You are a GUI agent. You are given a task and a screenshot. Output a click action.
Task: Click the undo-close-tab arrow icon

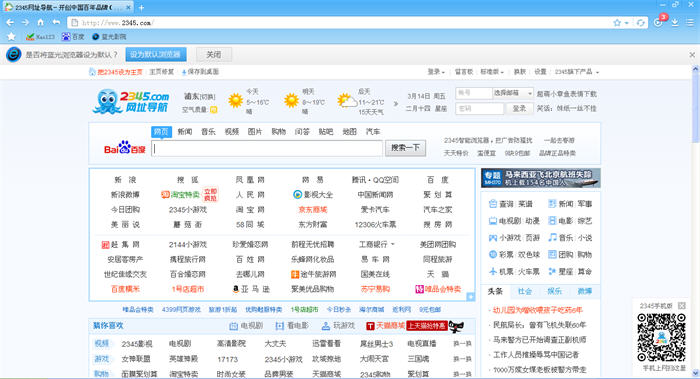[56, 22]
